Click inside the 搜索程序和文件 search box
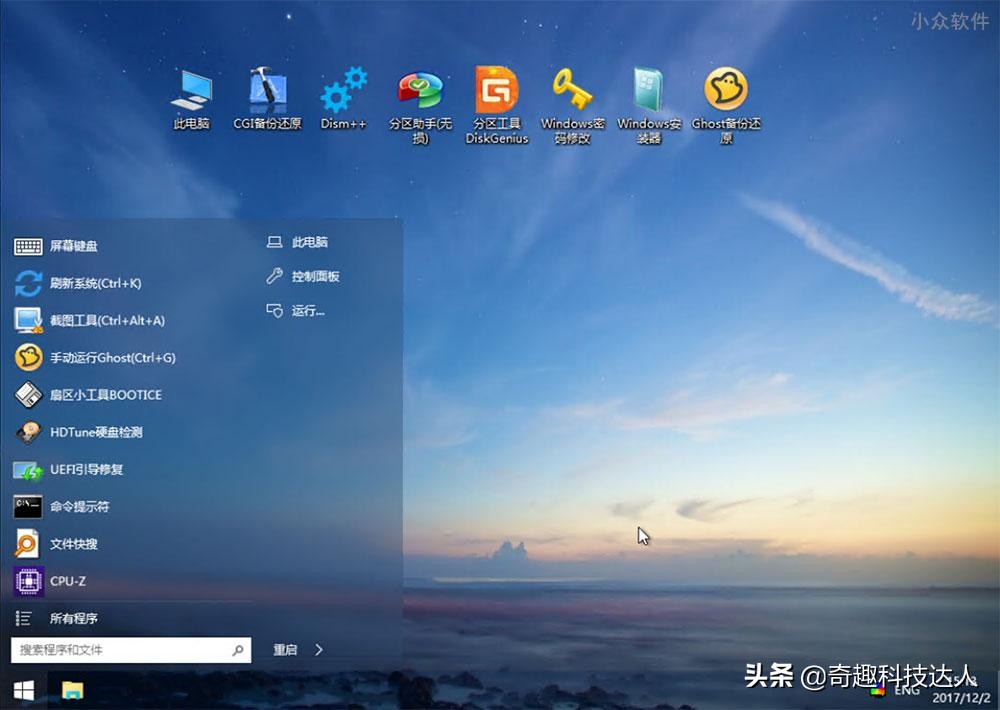 coord(120,649)
